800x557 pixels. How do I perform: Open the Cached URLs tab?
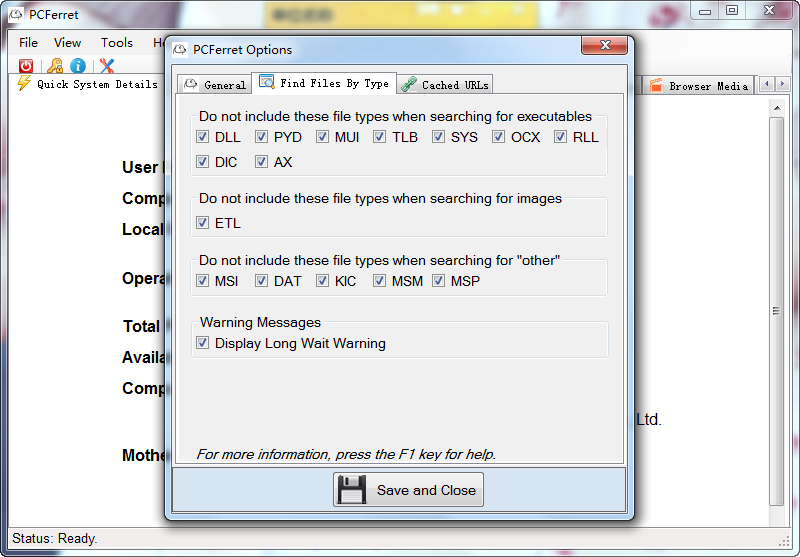445,85
